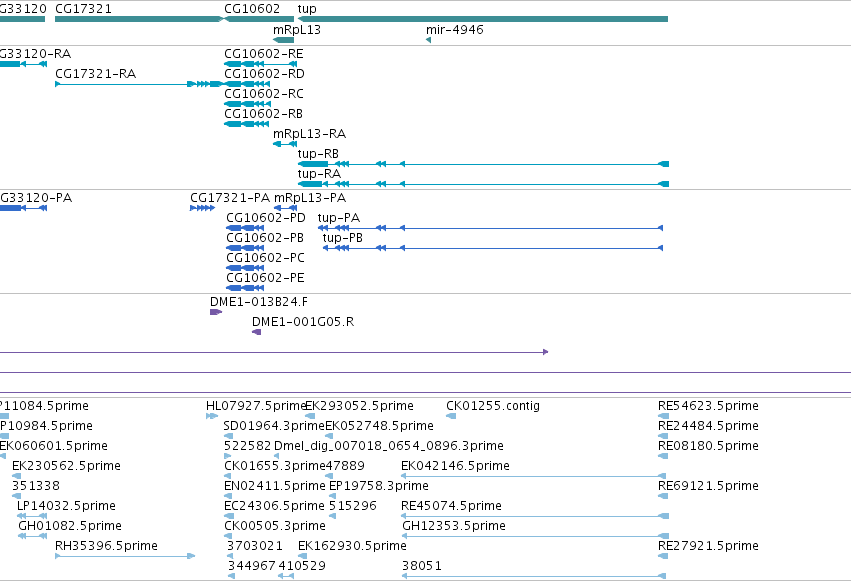Select the Dmel_dig_007018_0654_0896.3prime label

389,446
